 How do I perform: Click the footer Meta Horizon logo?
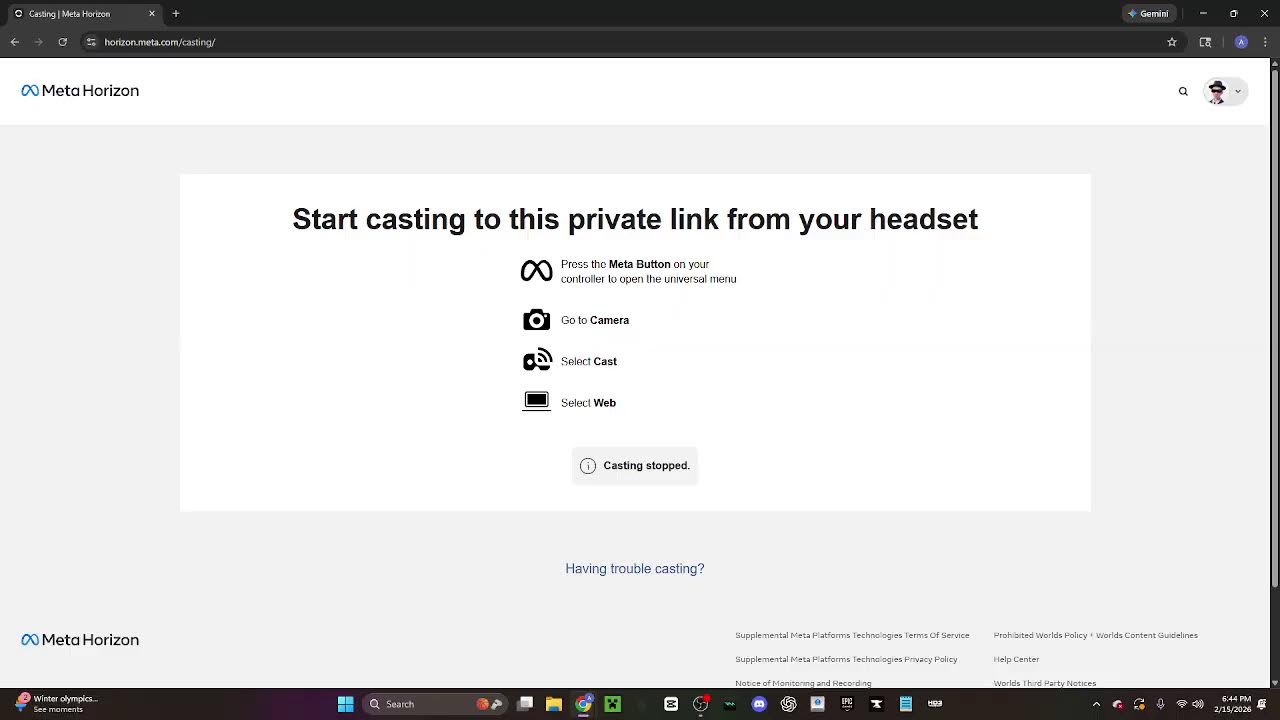80,640
